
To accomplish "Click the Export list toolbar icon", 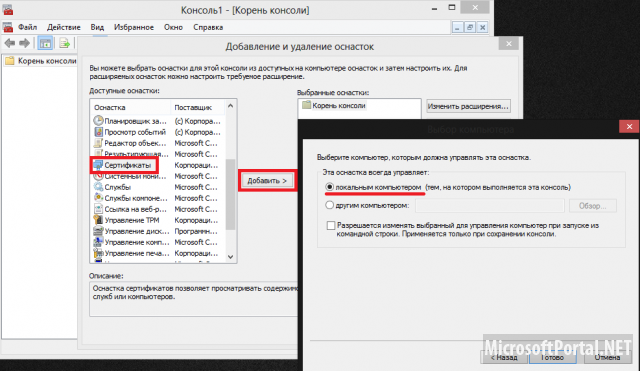I will [64, 43].
